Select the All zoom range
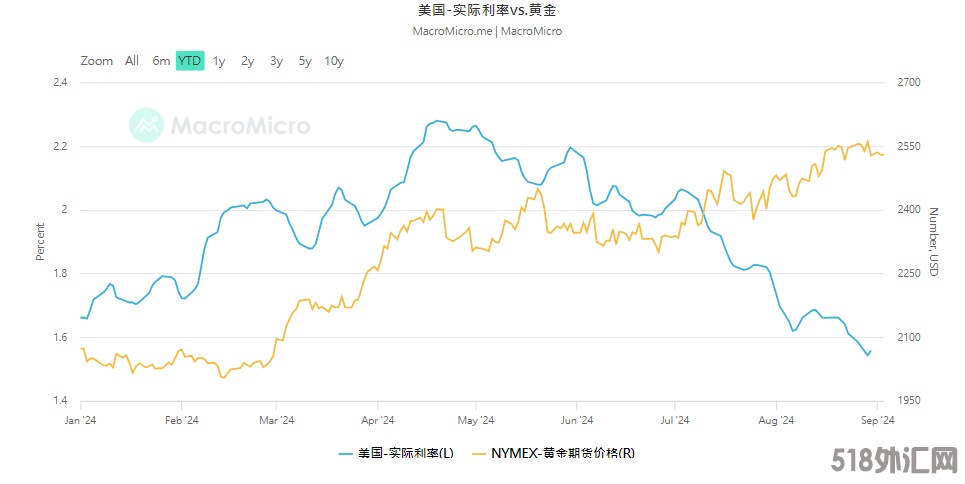 [x=132, y=61]
